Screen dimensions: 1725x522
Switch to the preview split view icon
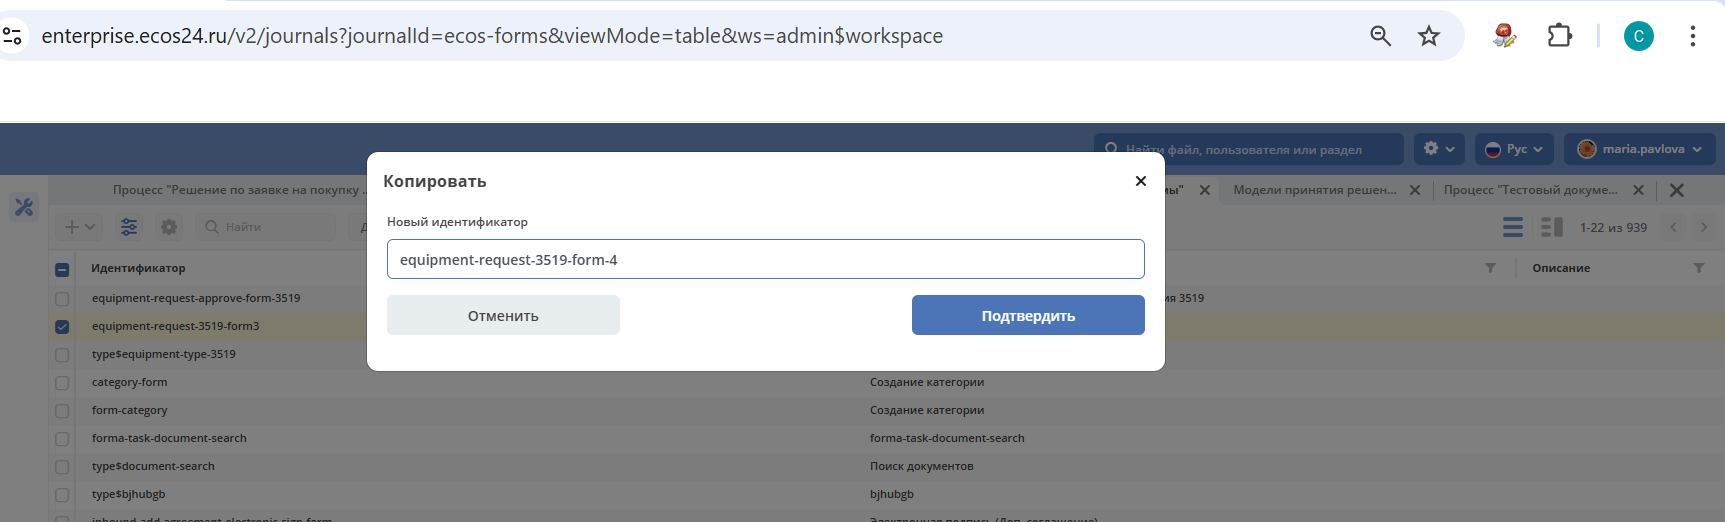click(x=1551, y=227)
